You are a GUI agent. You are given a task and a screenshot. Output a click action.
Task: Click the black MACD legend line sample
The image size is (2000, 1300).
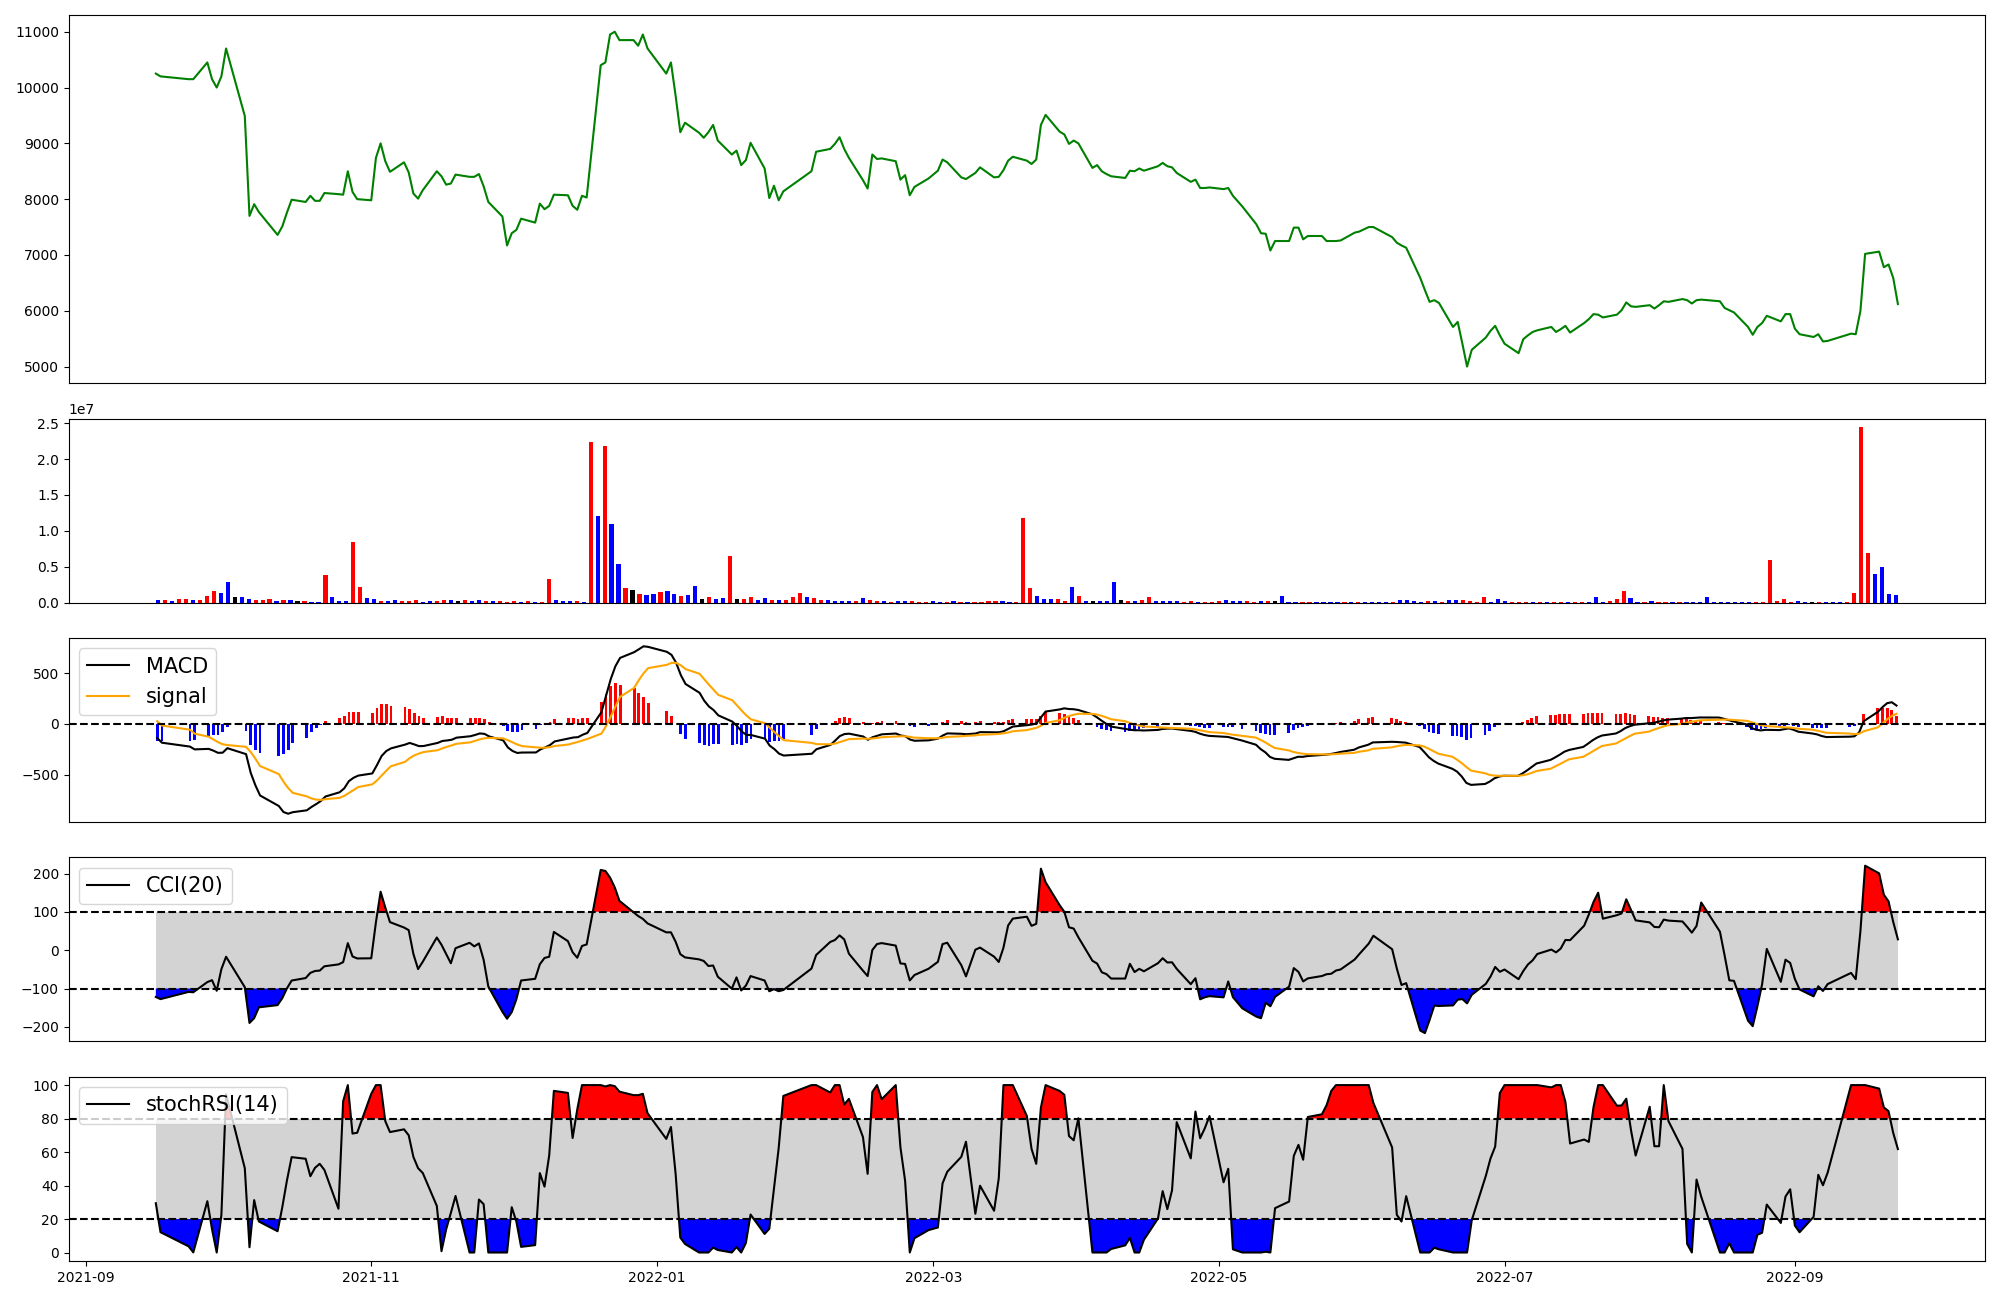coord(109,666)
